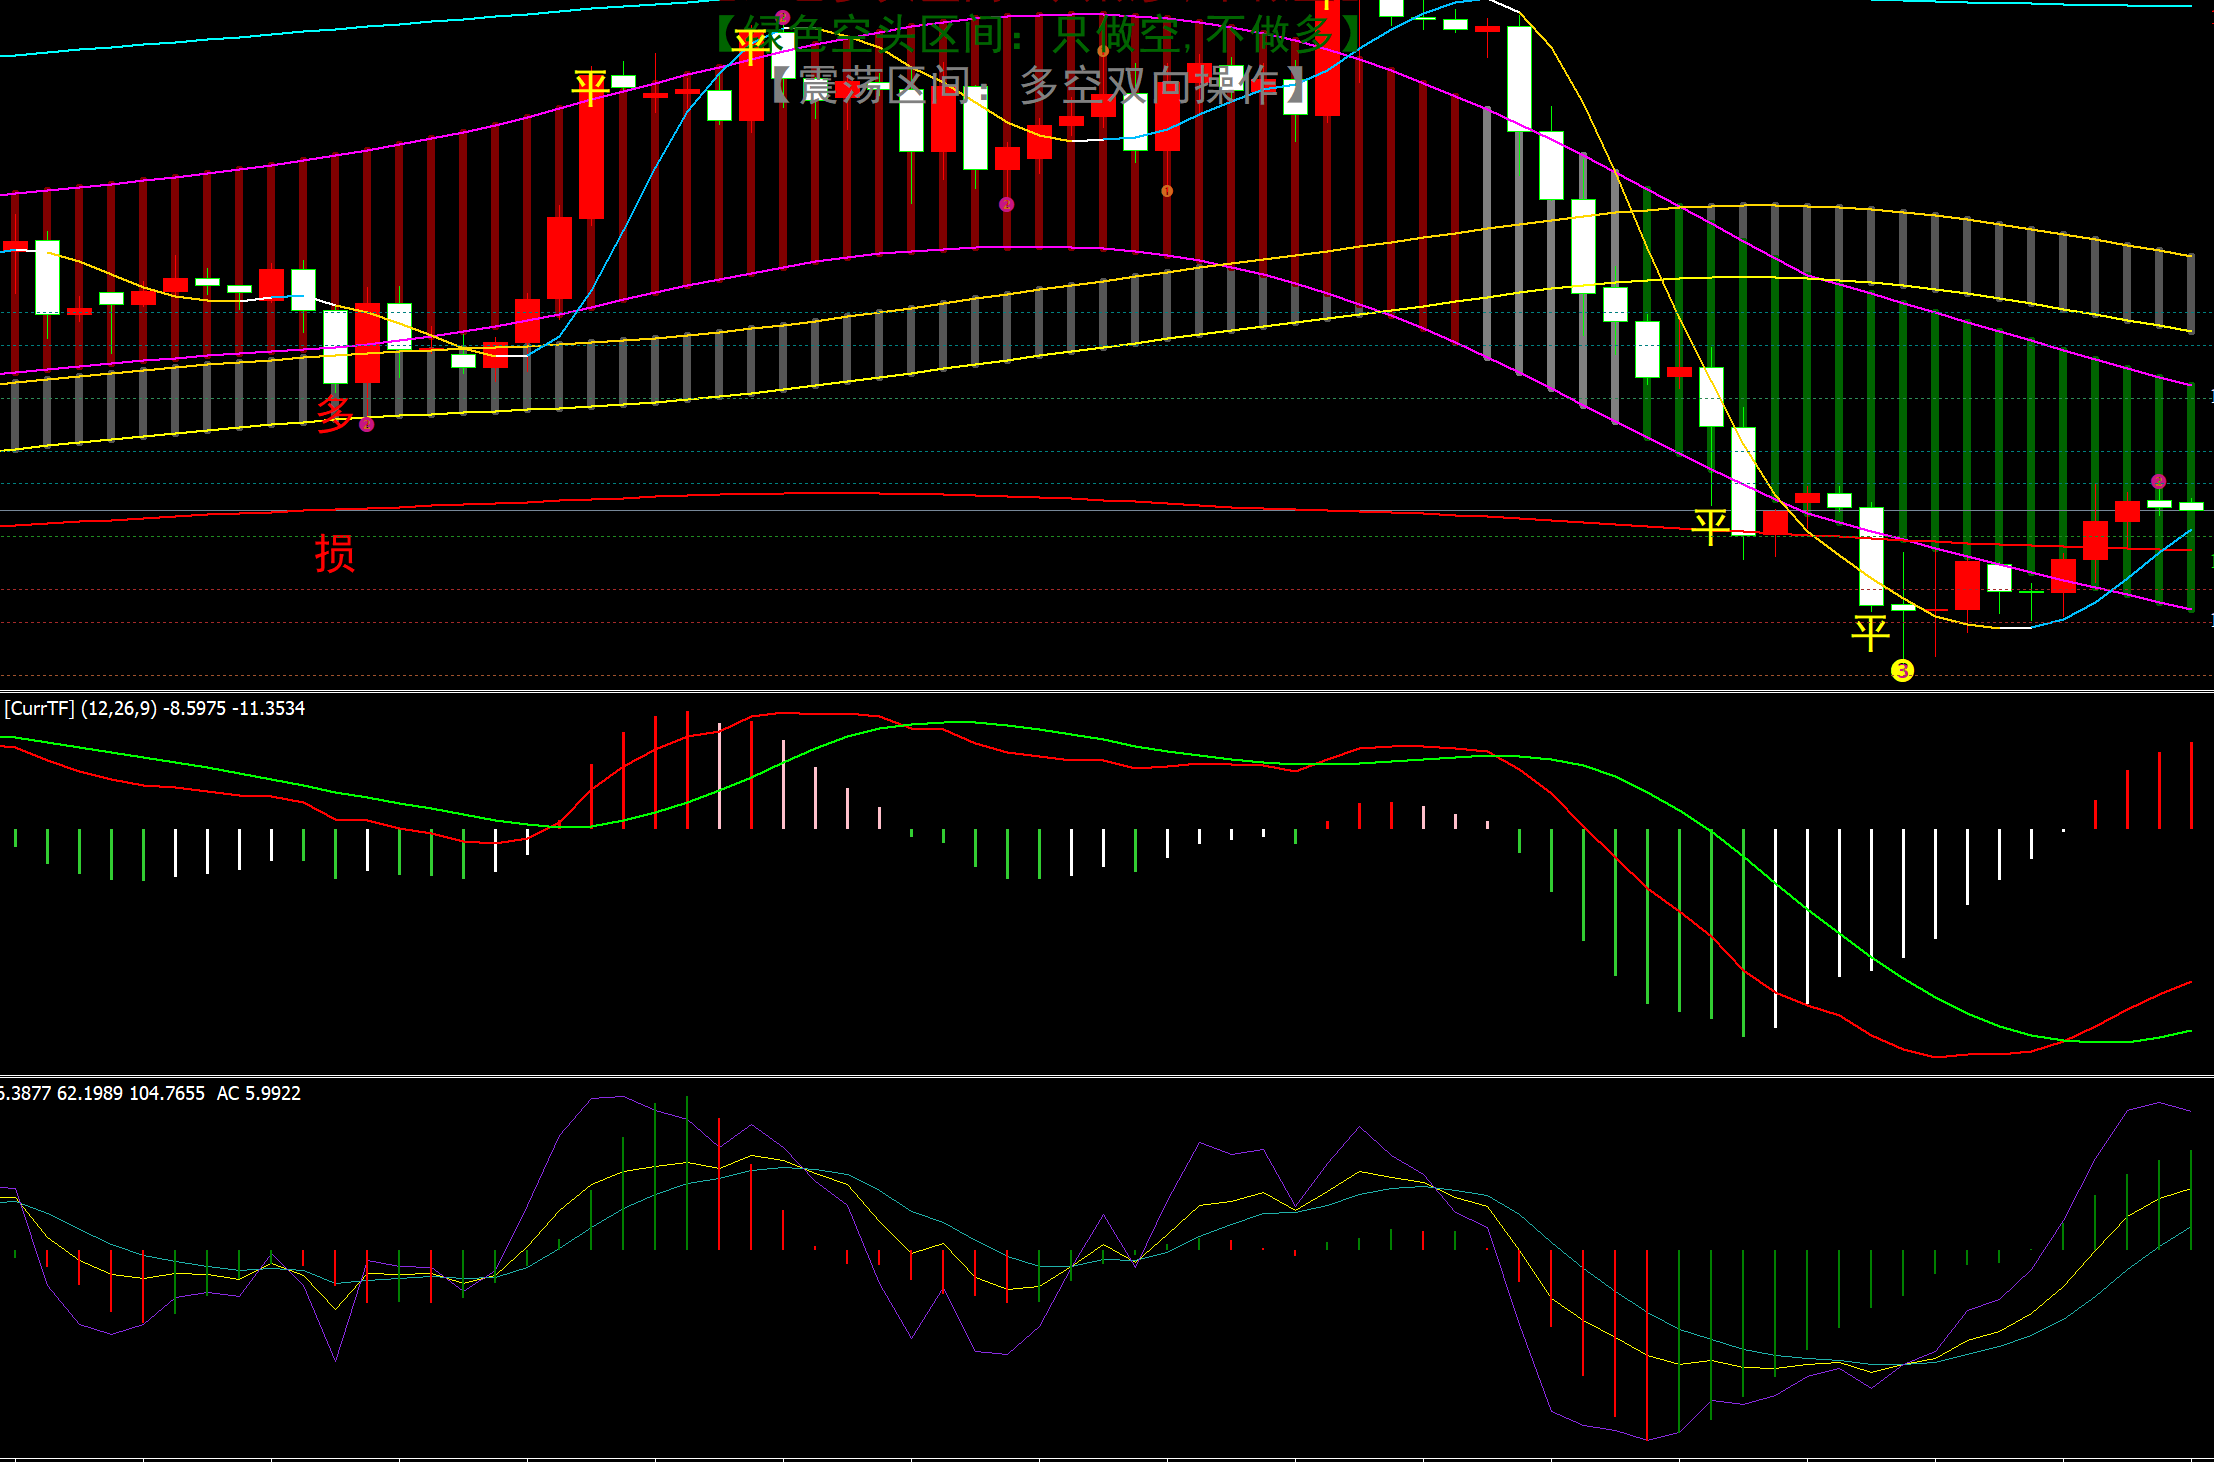Click the 平 marker above circled 3
The image size is (2214, 1462).
pos(1870,632)
